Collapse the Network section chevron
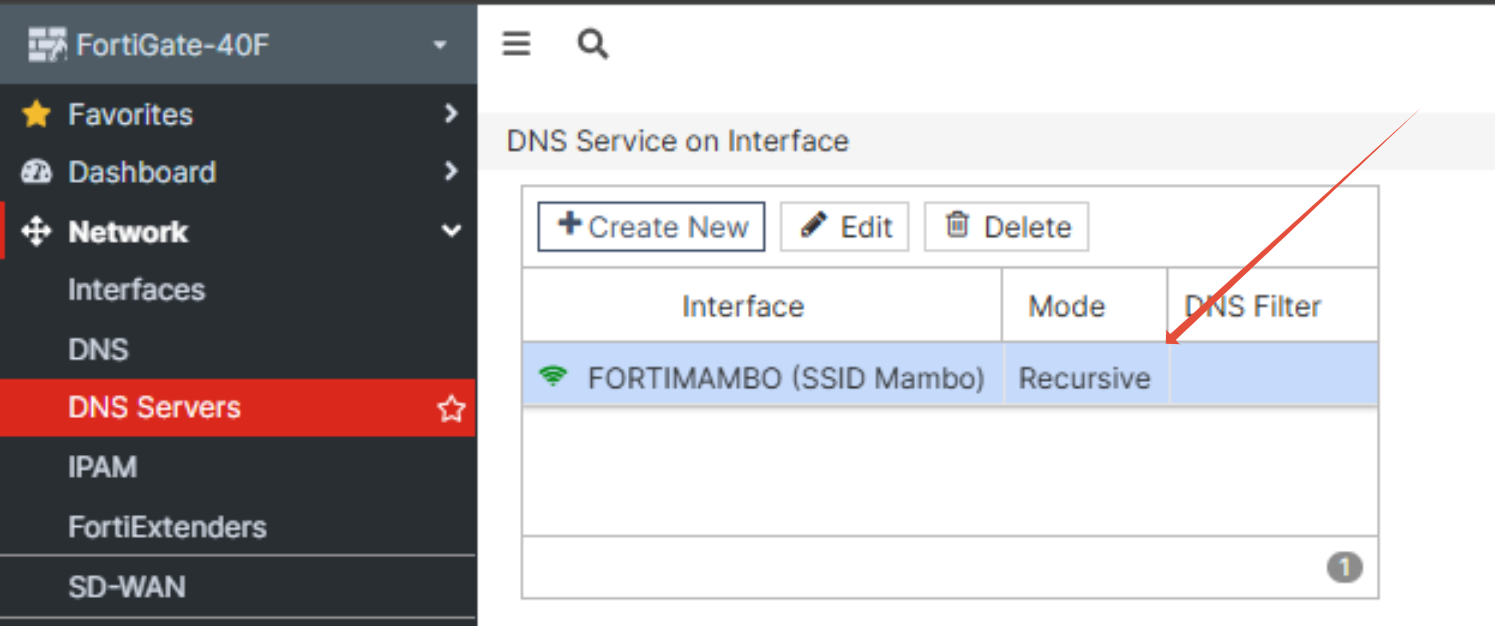 (451, 232)
